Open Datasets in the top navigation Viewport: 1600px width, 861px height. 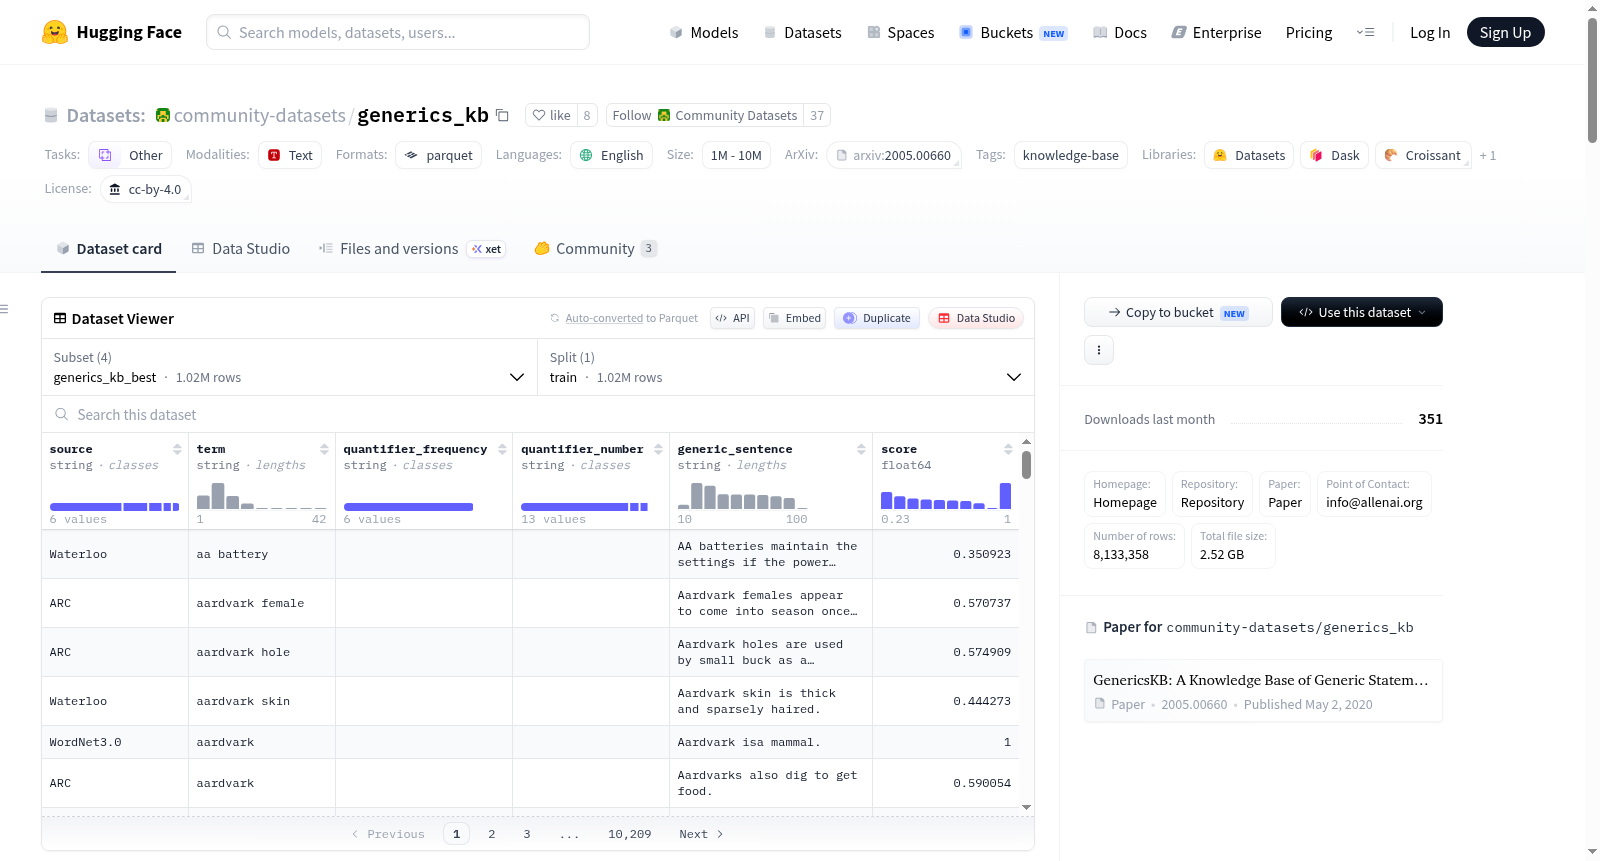pos(803,32)
